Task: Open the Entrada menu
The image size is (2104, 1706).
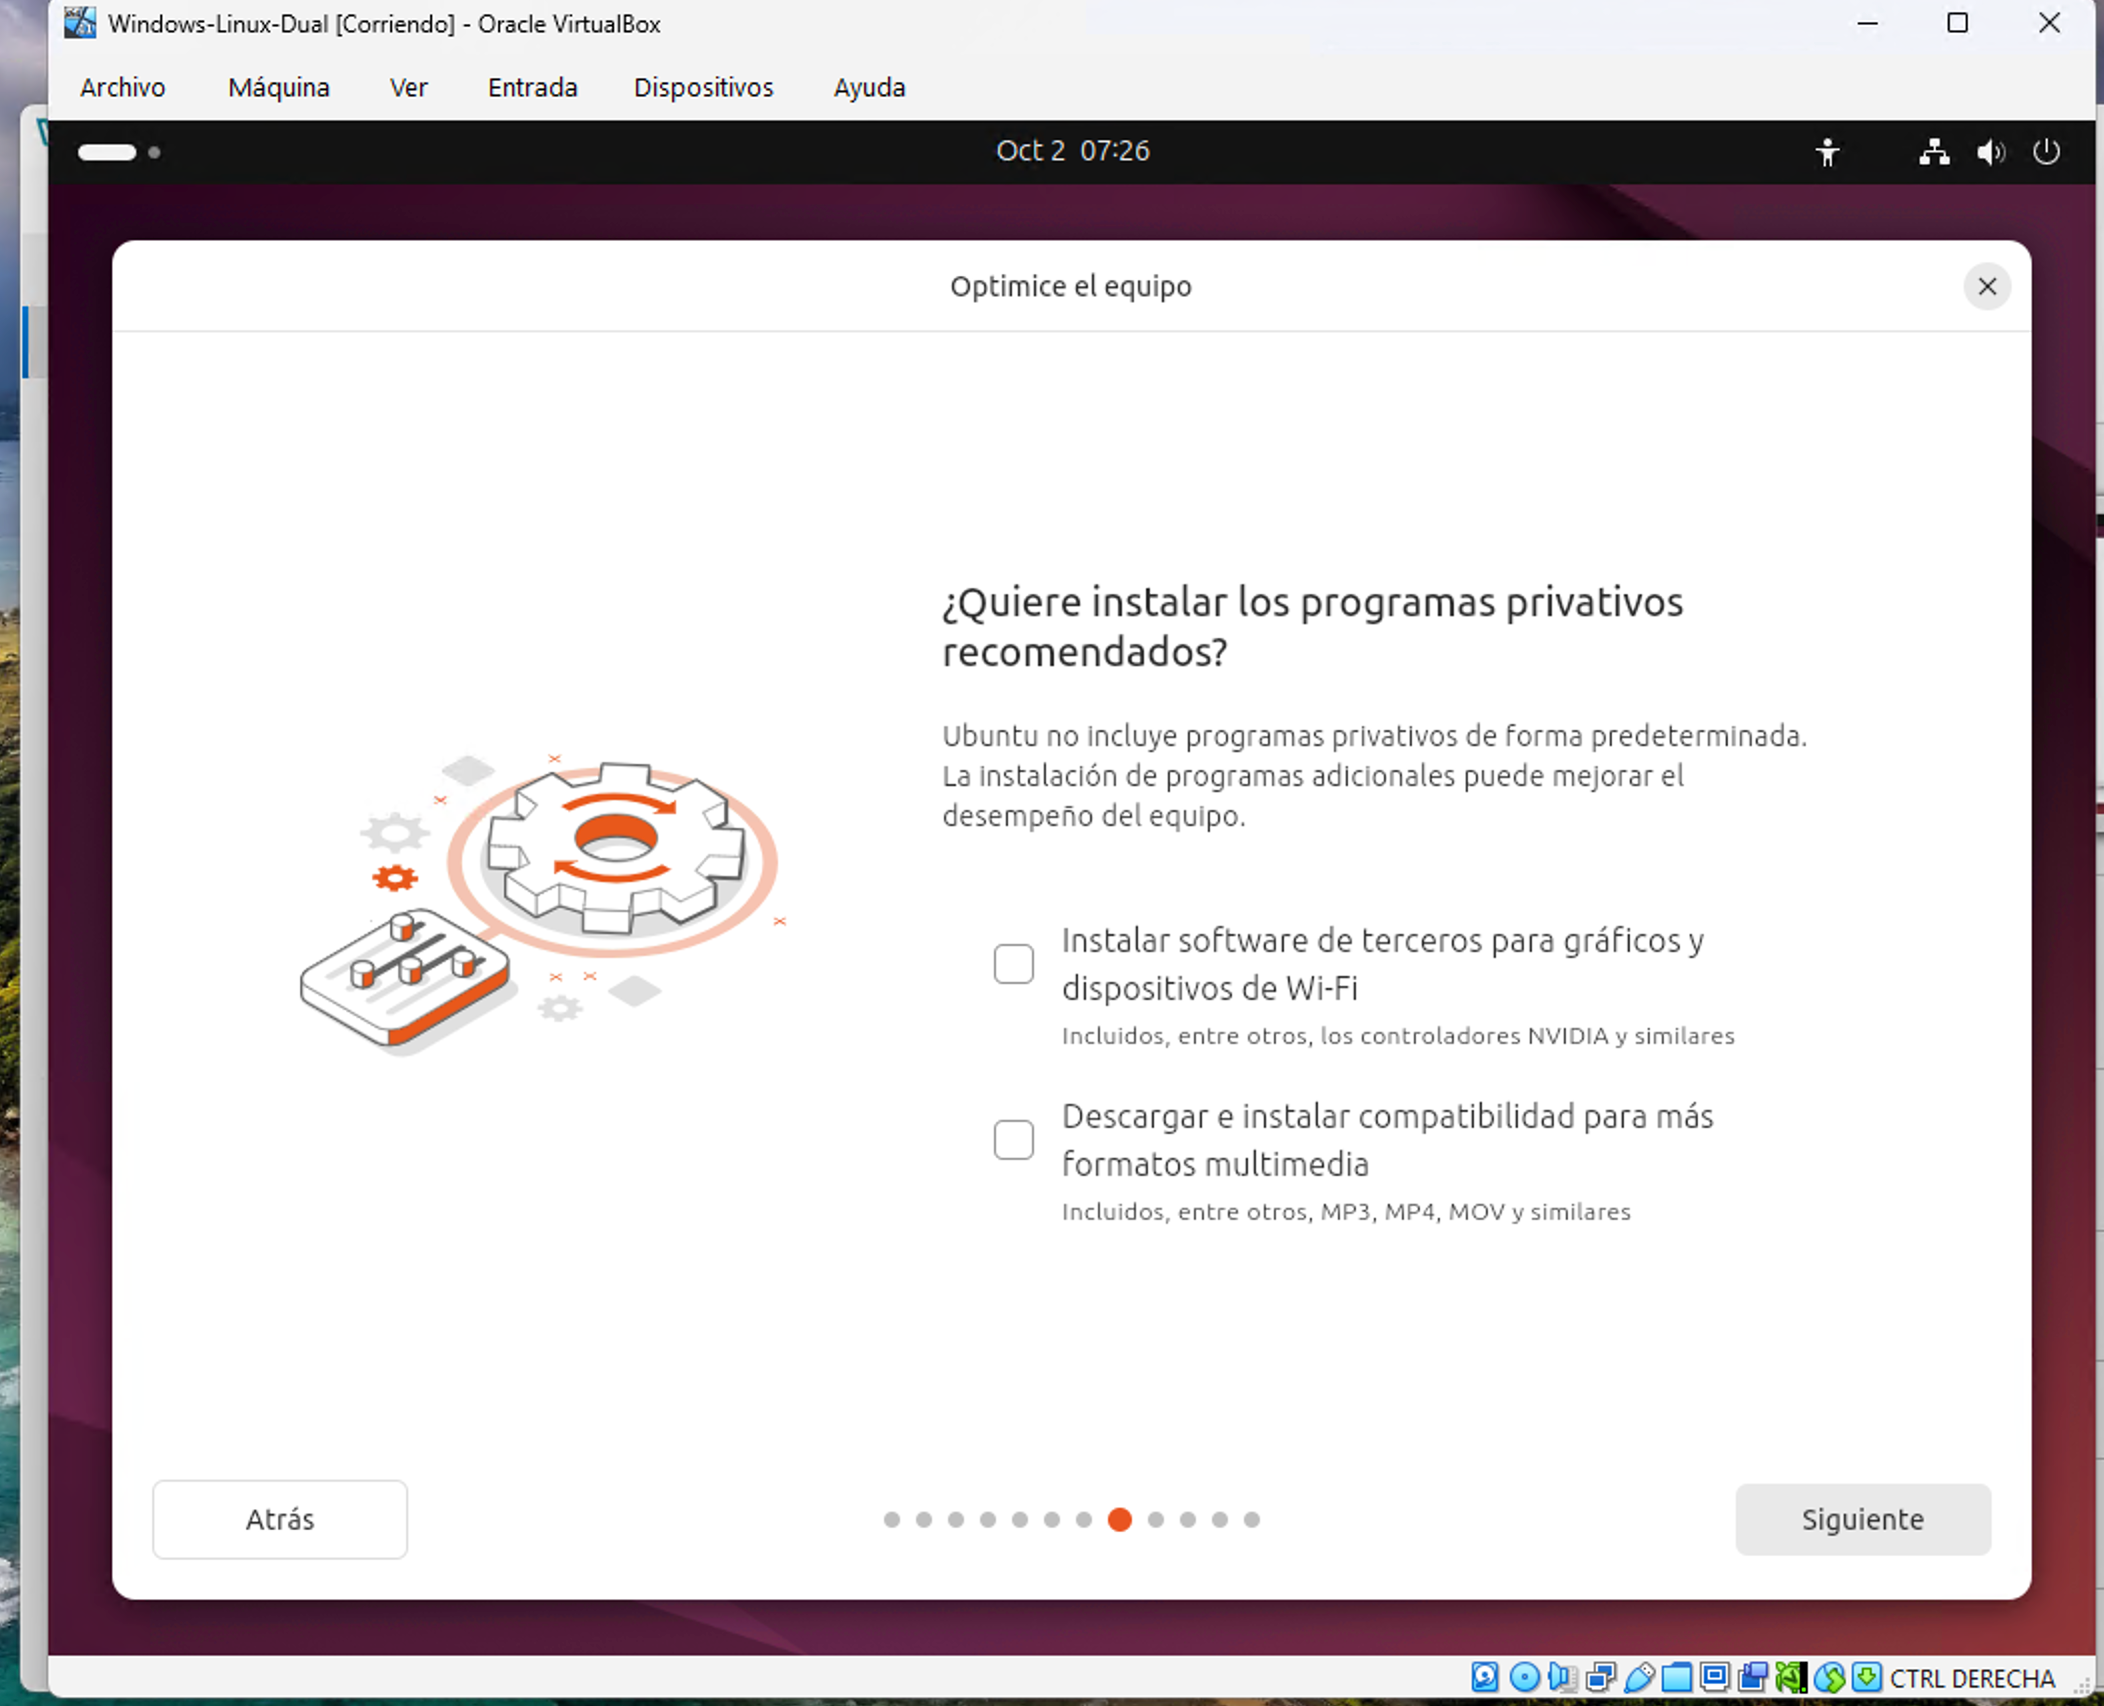Action: [532, 87]
